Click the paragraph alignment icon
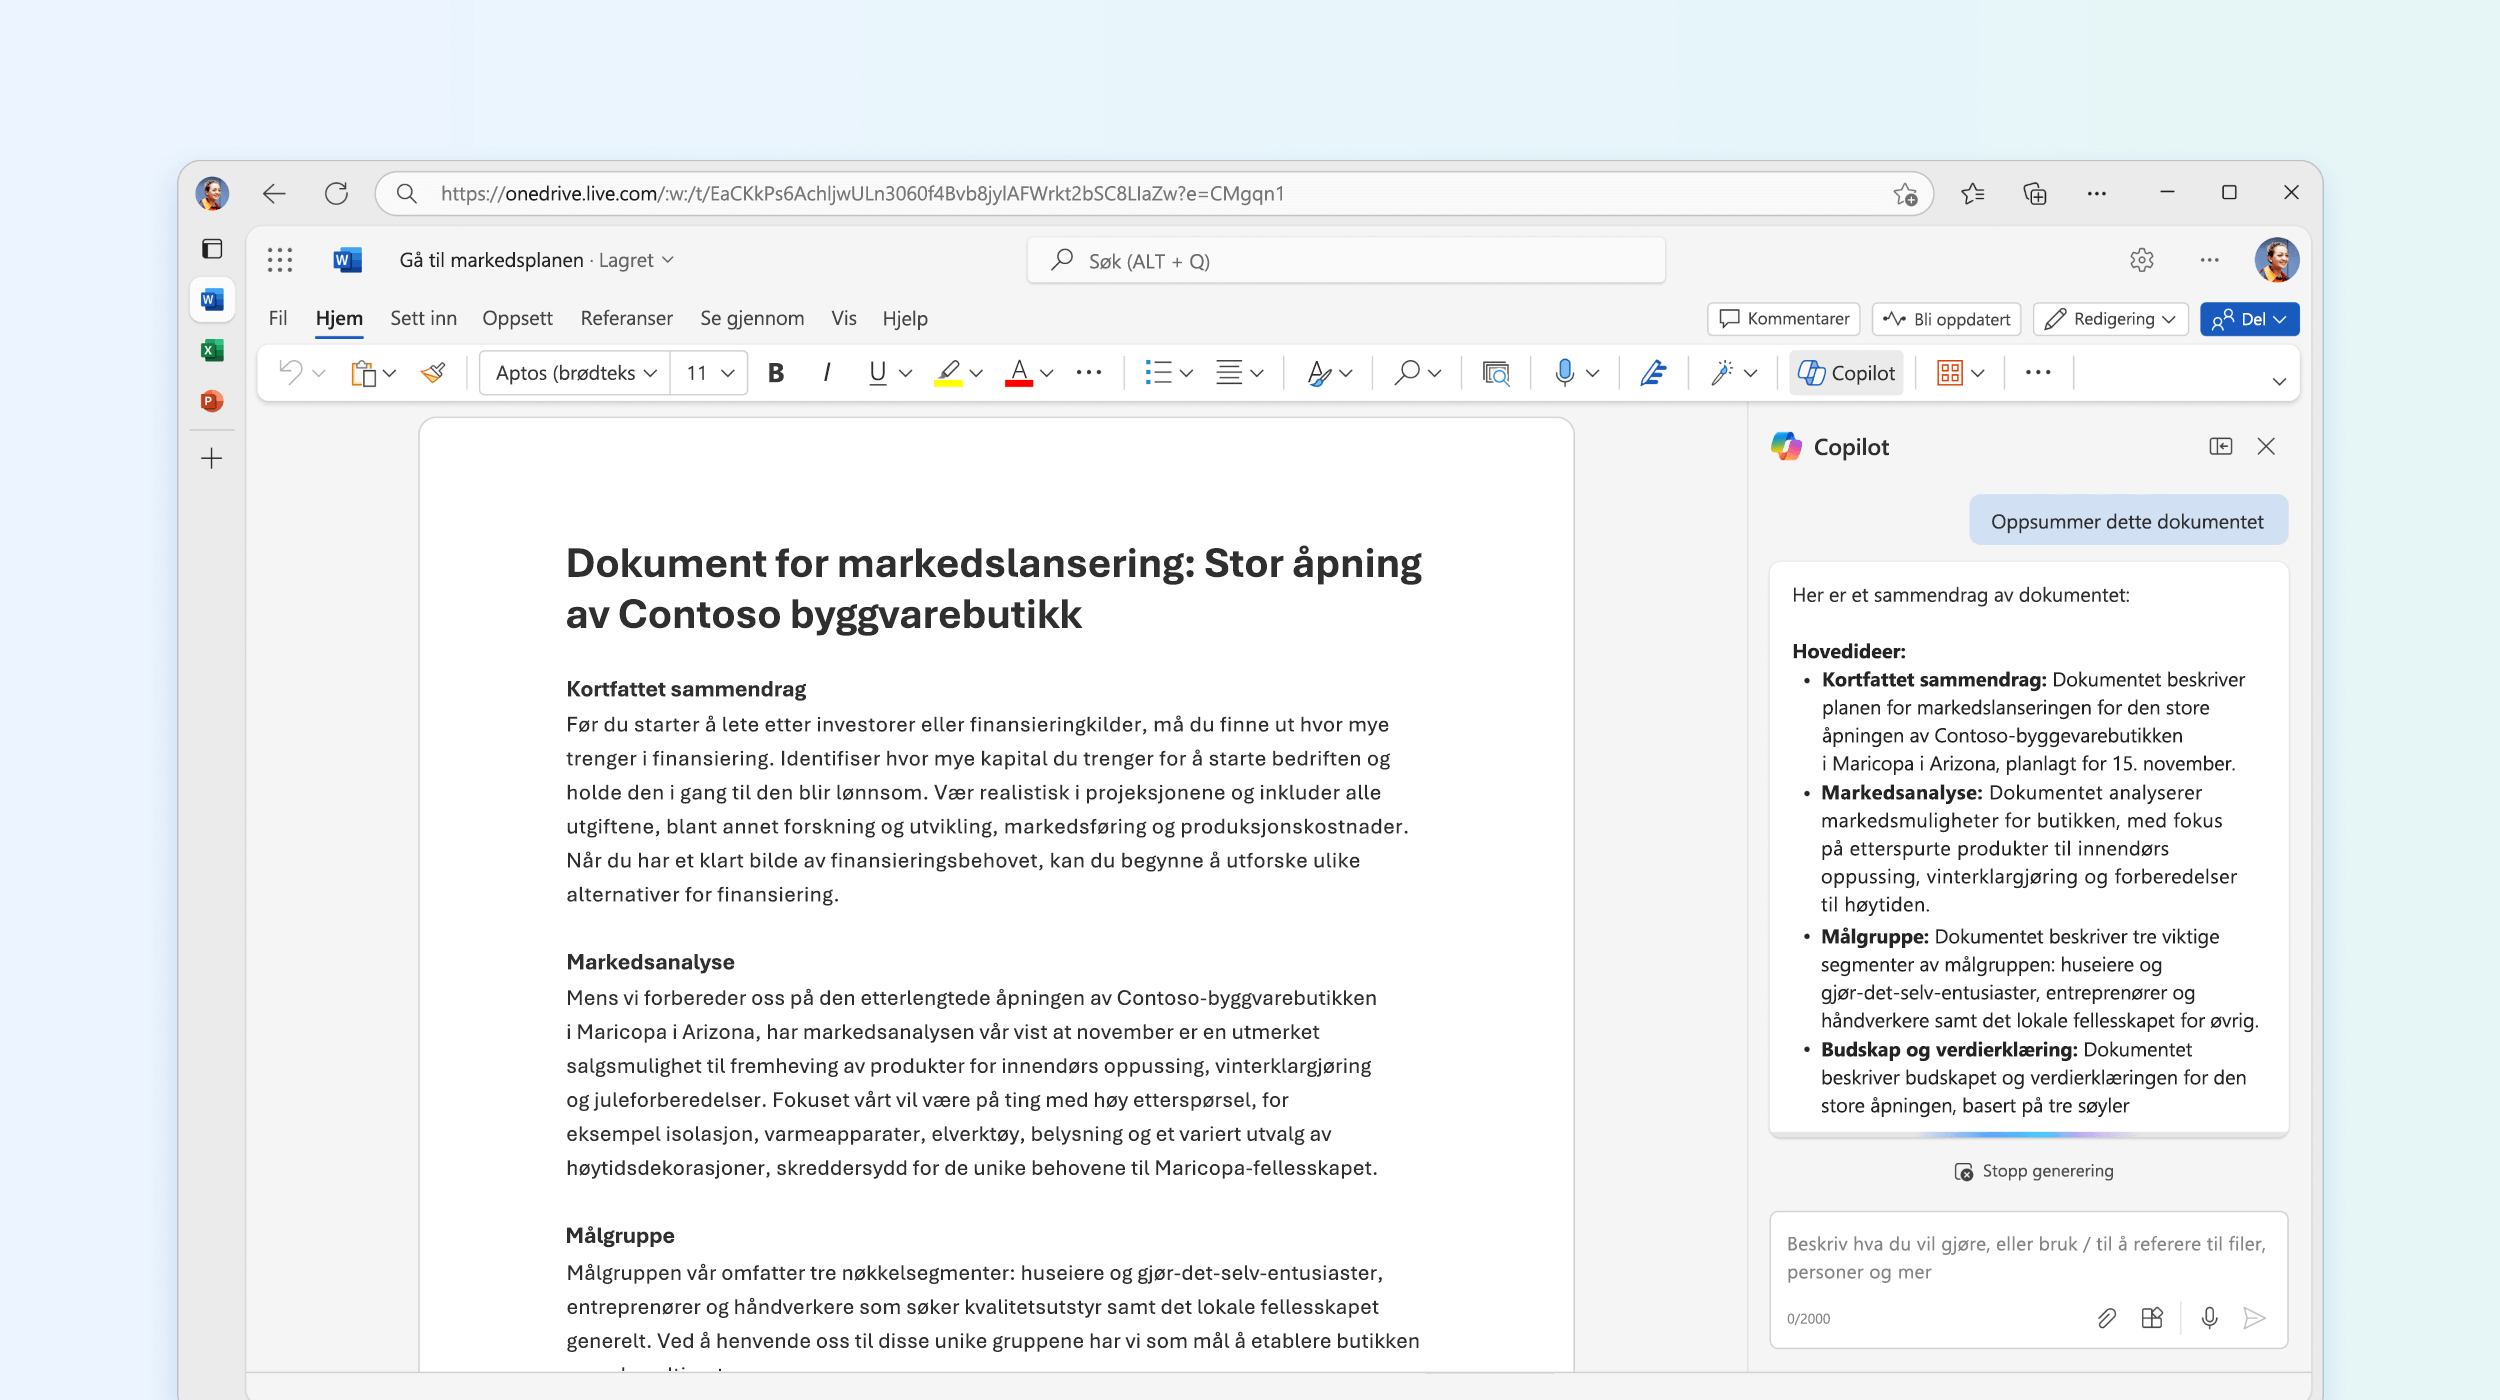Image resolution: width=2500 pixels, height=1400 pixels. (1229, 373)
